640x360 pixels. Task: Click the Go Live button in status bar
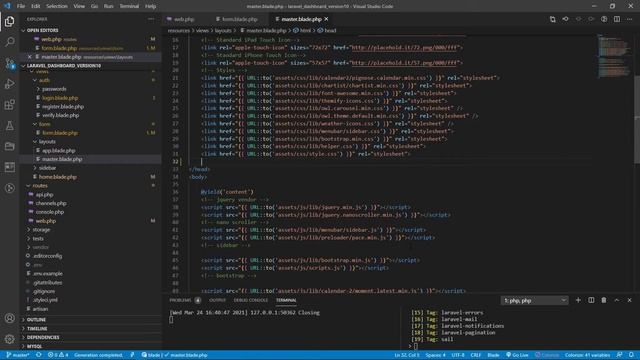pos(517,355)
